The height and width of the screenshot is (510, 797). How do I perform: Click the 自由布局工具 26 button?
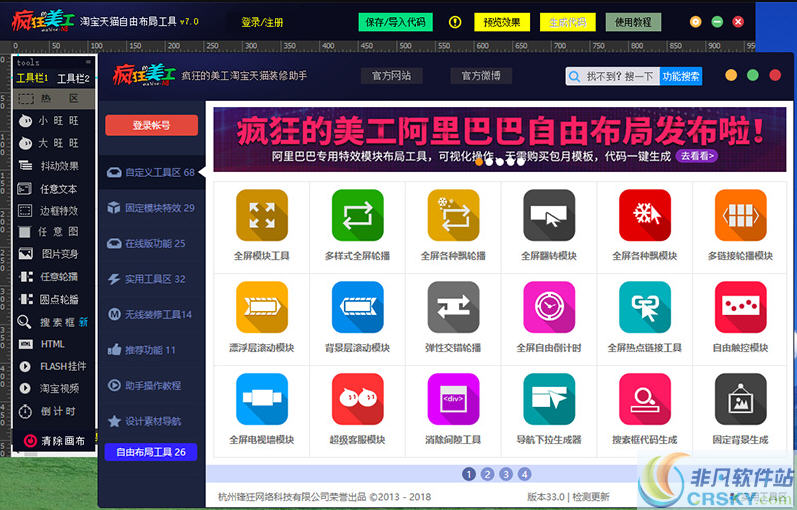151,452
